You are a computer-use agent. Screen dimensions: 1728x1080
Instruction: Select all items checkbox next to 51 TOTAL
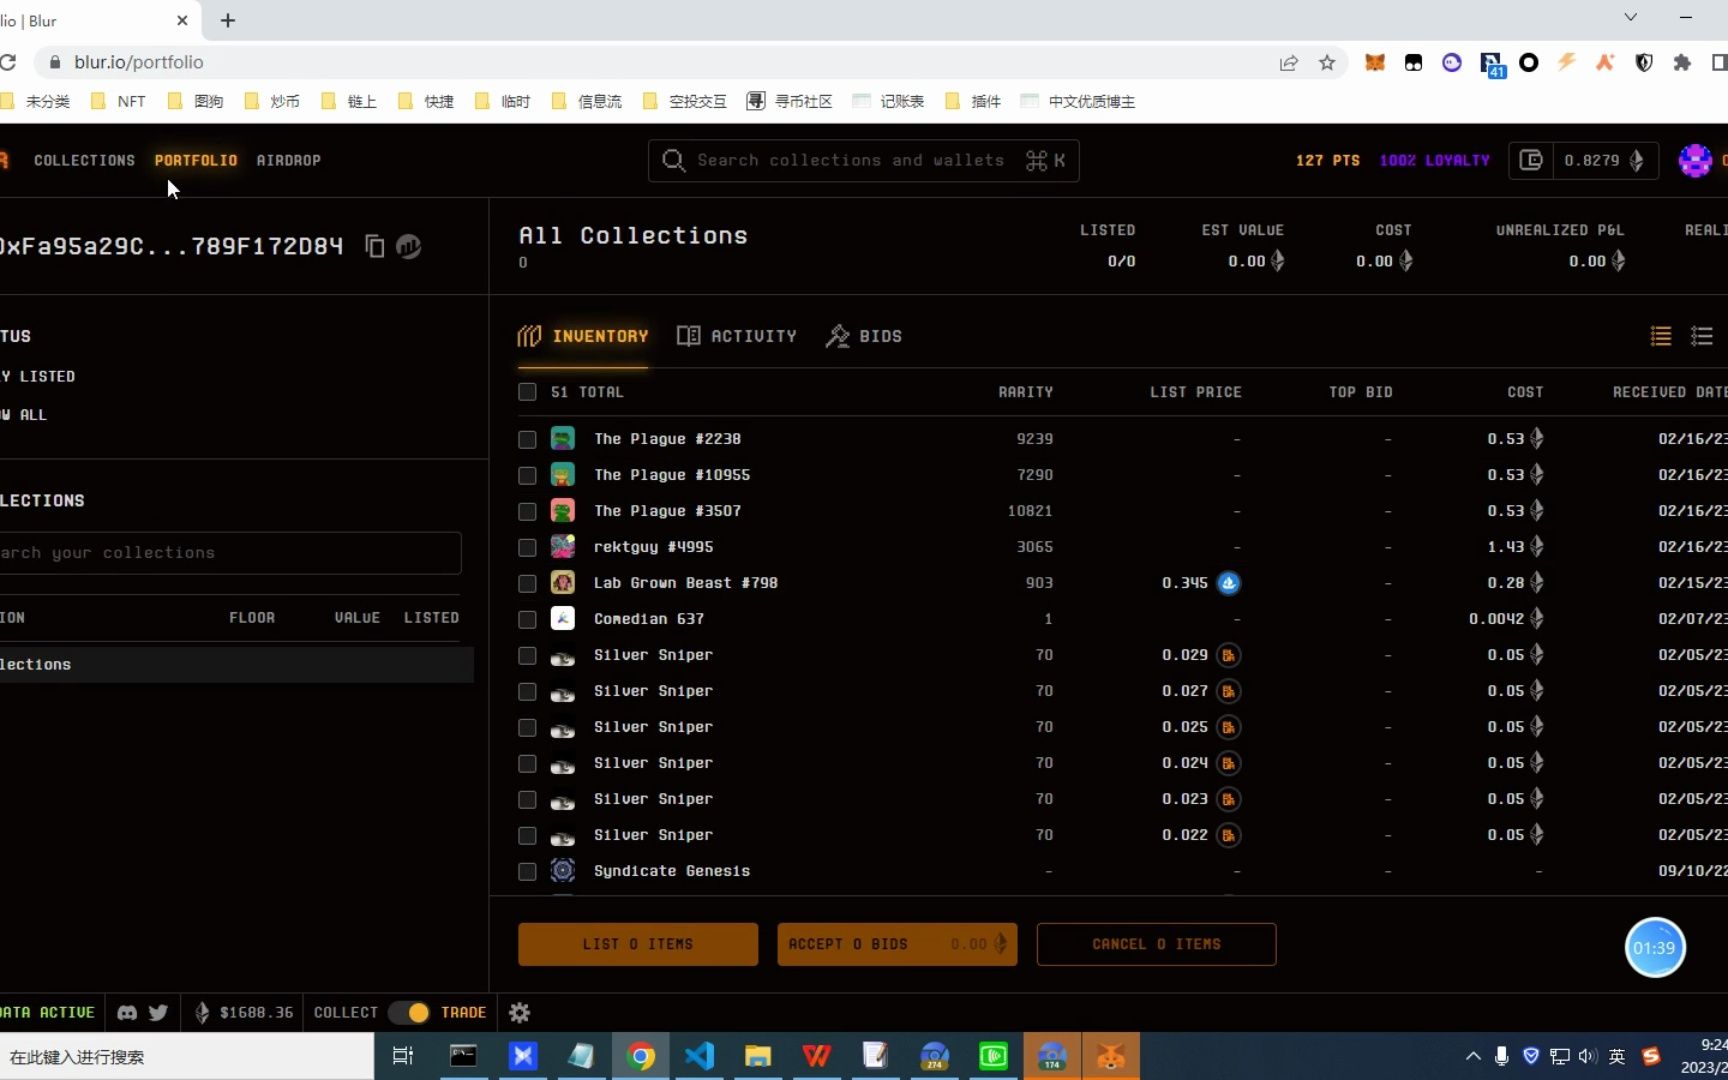(x=527, y=392)
